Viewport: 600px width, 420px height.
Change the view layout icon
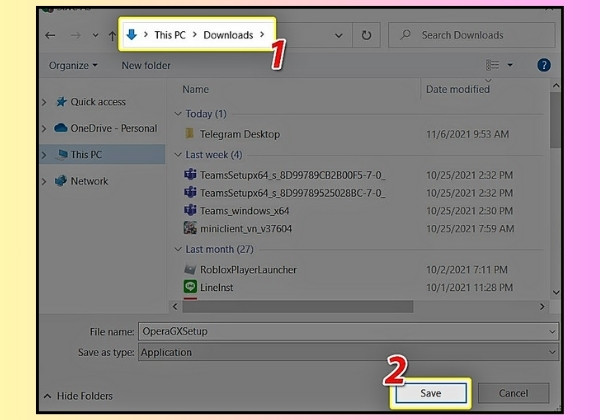492,65
